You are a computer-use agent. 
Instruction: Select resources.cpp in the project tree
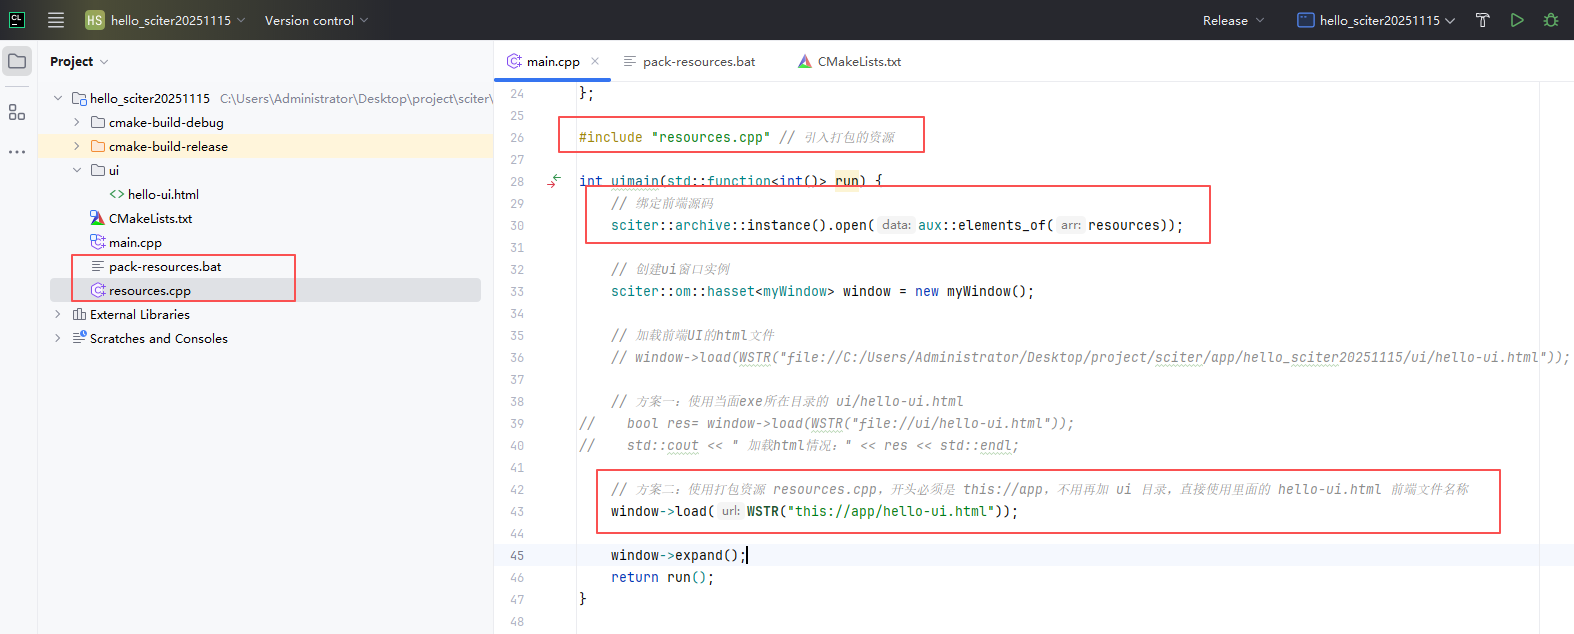[x=149, y=290]
